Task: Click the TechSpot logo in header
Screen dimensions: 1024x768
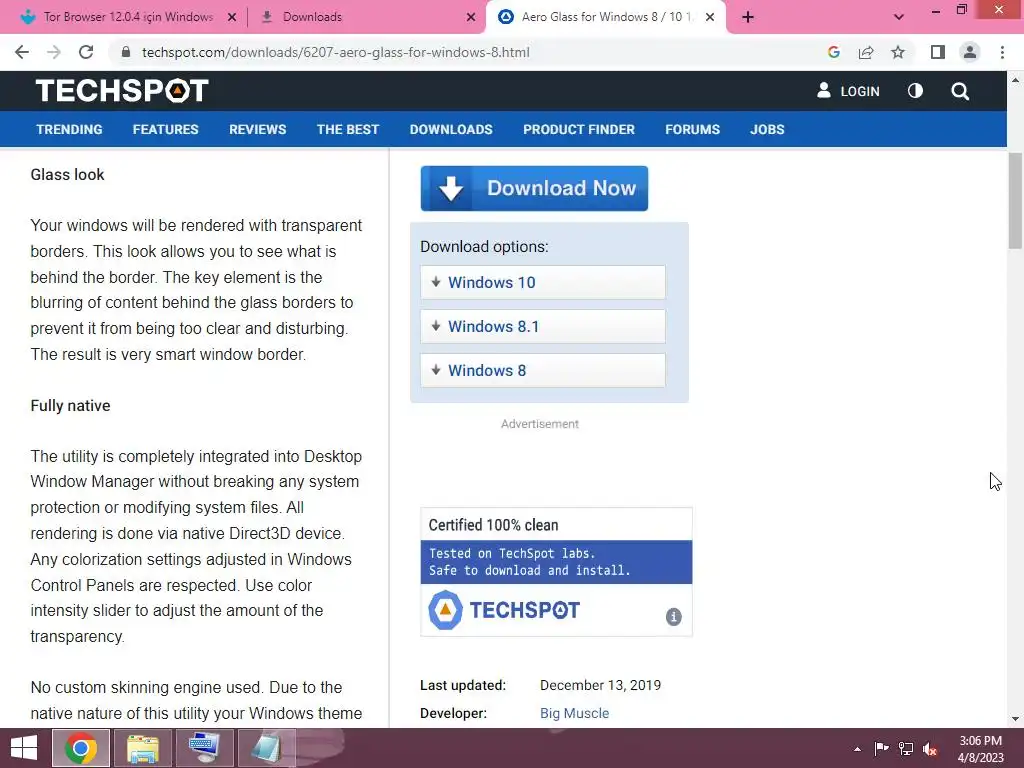Action: pyautogui.click(x=122, y=90)
